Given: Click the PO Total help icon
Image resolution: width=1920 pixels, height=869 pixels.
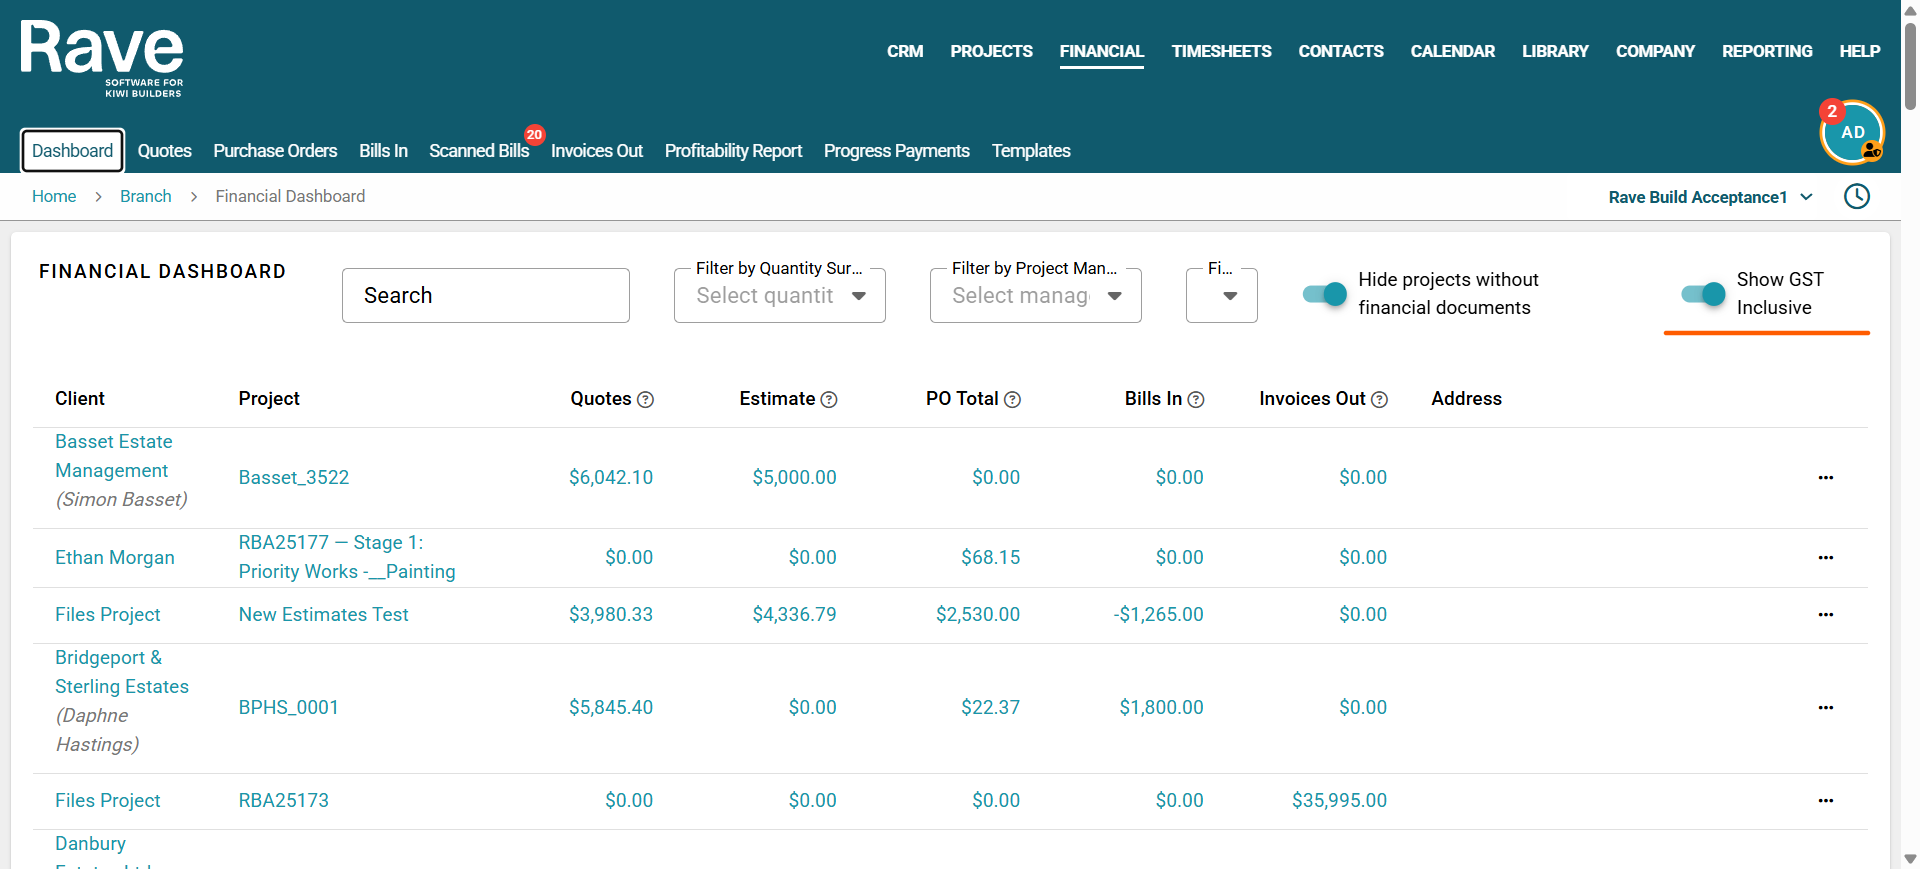Looking at the screenshot, I should click(x=1012, y=399).
